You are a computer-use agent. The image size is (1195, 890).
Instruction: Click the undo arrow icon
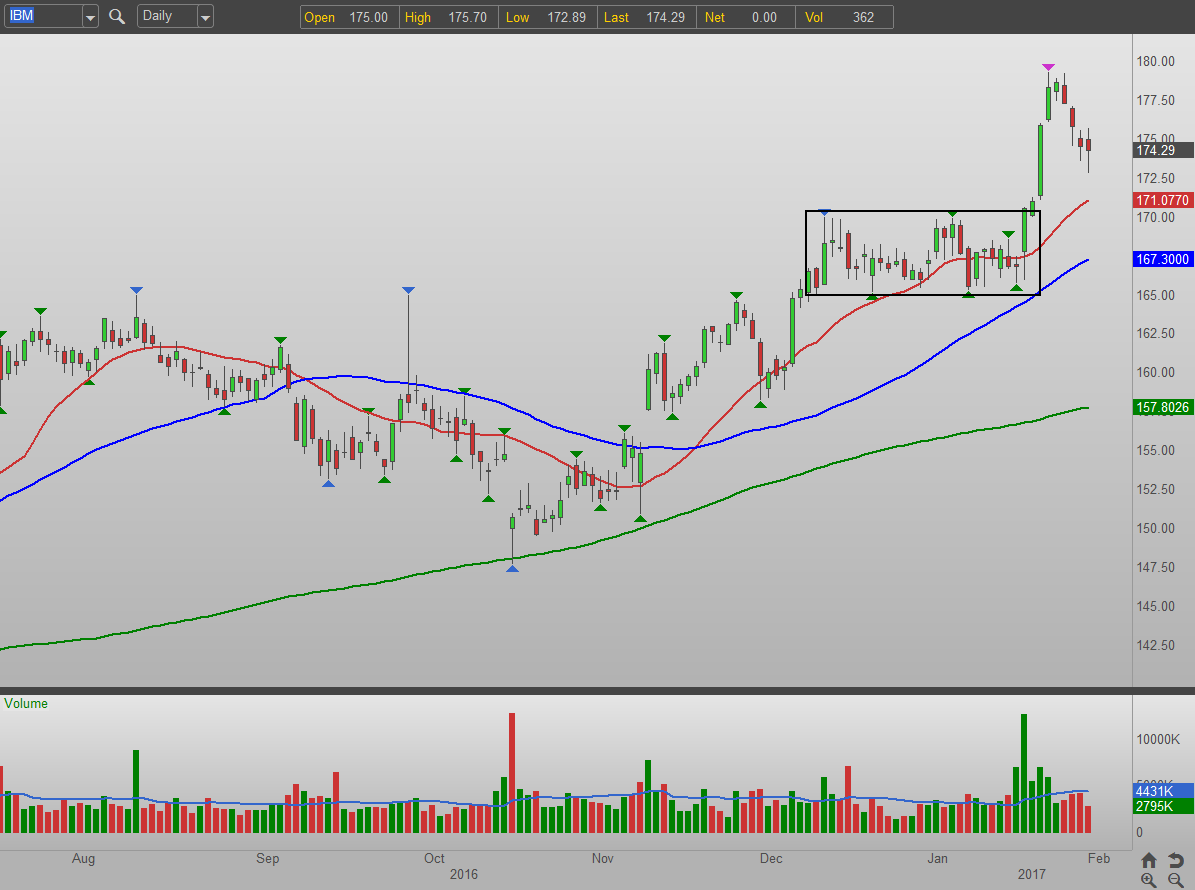(x=1174, y=860)
